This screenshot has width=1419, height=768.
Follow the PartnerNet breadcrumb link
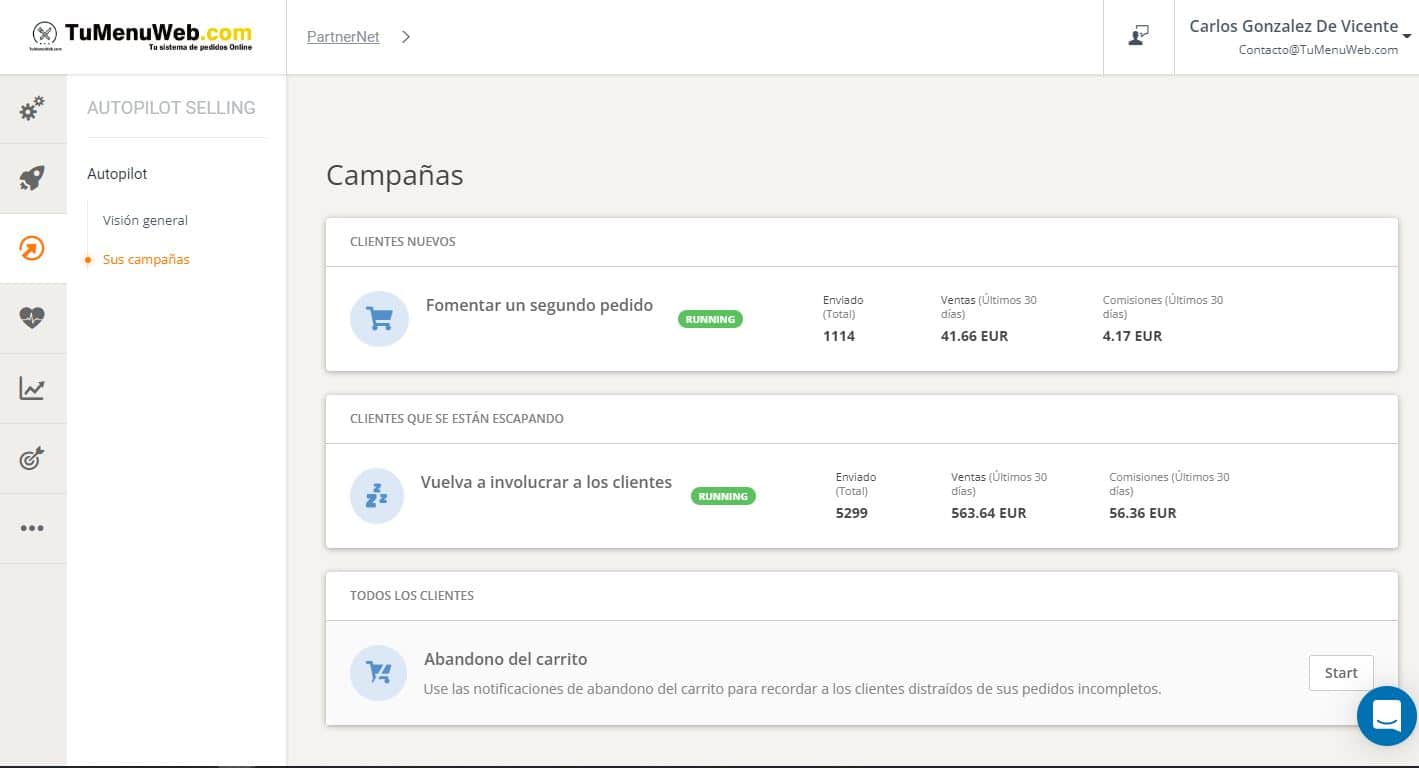343,37
